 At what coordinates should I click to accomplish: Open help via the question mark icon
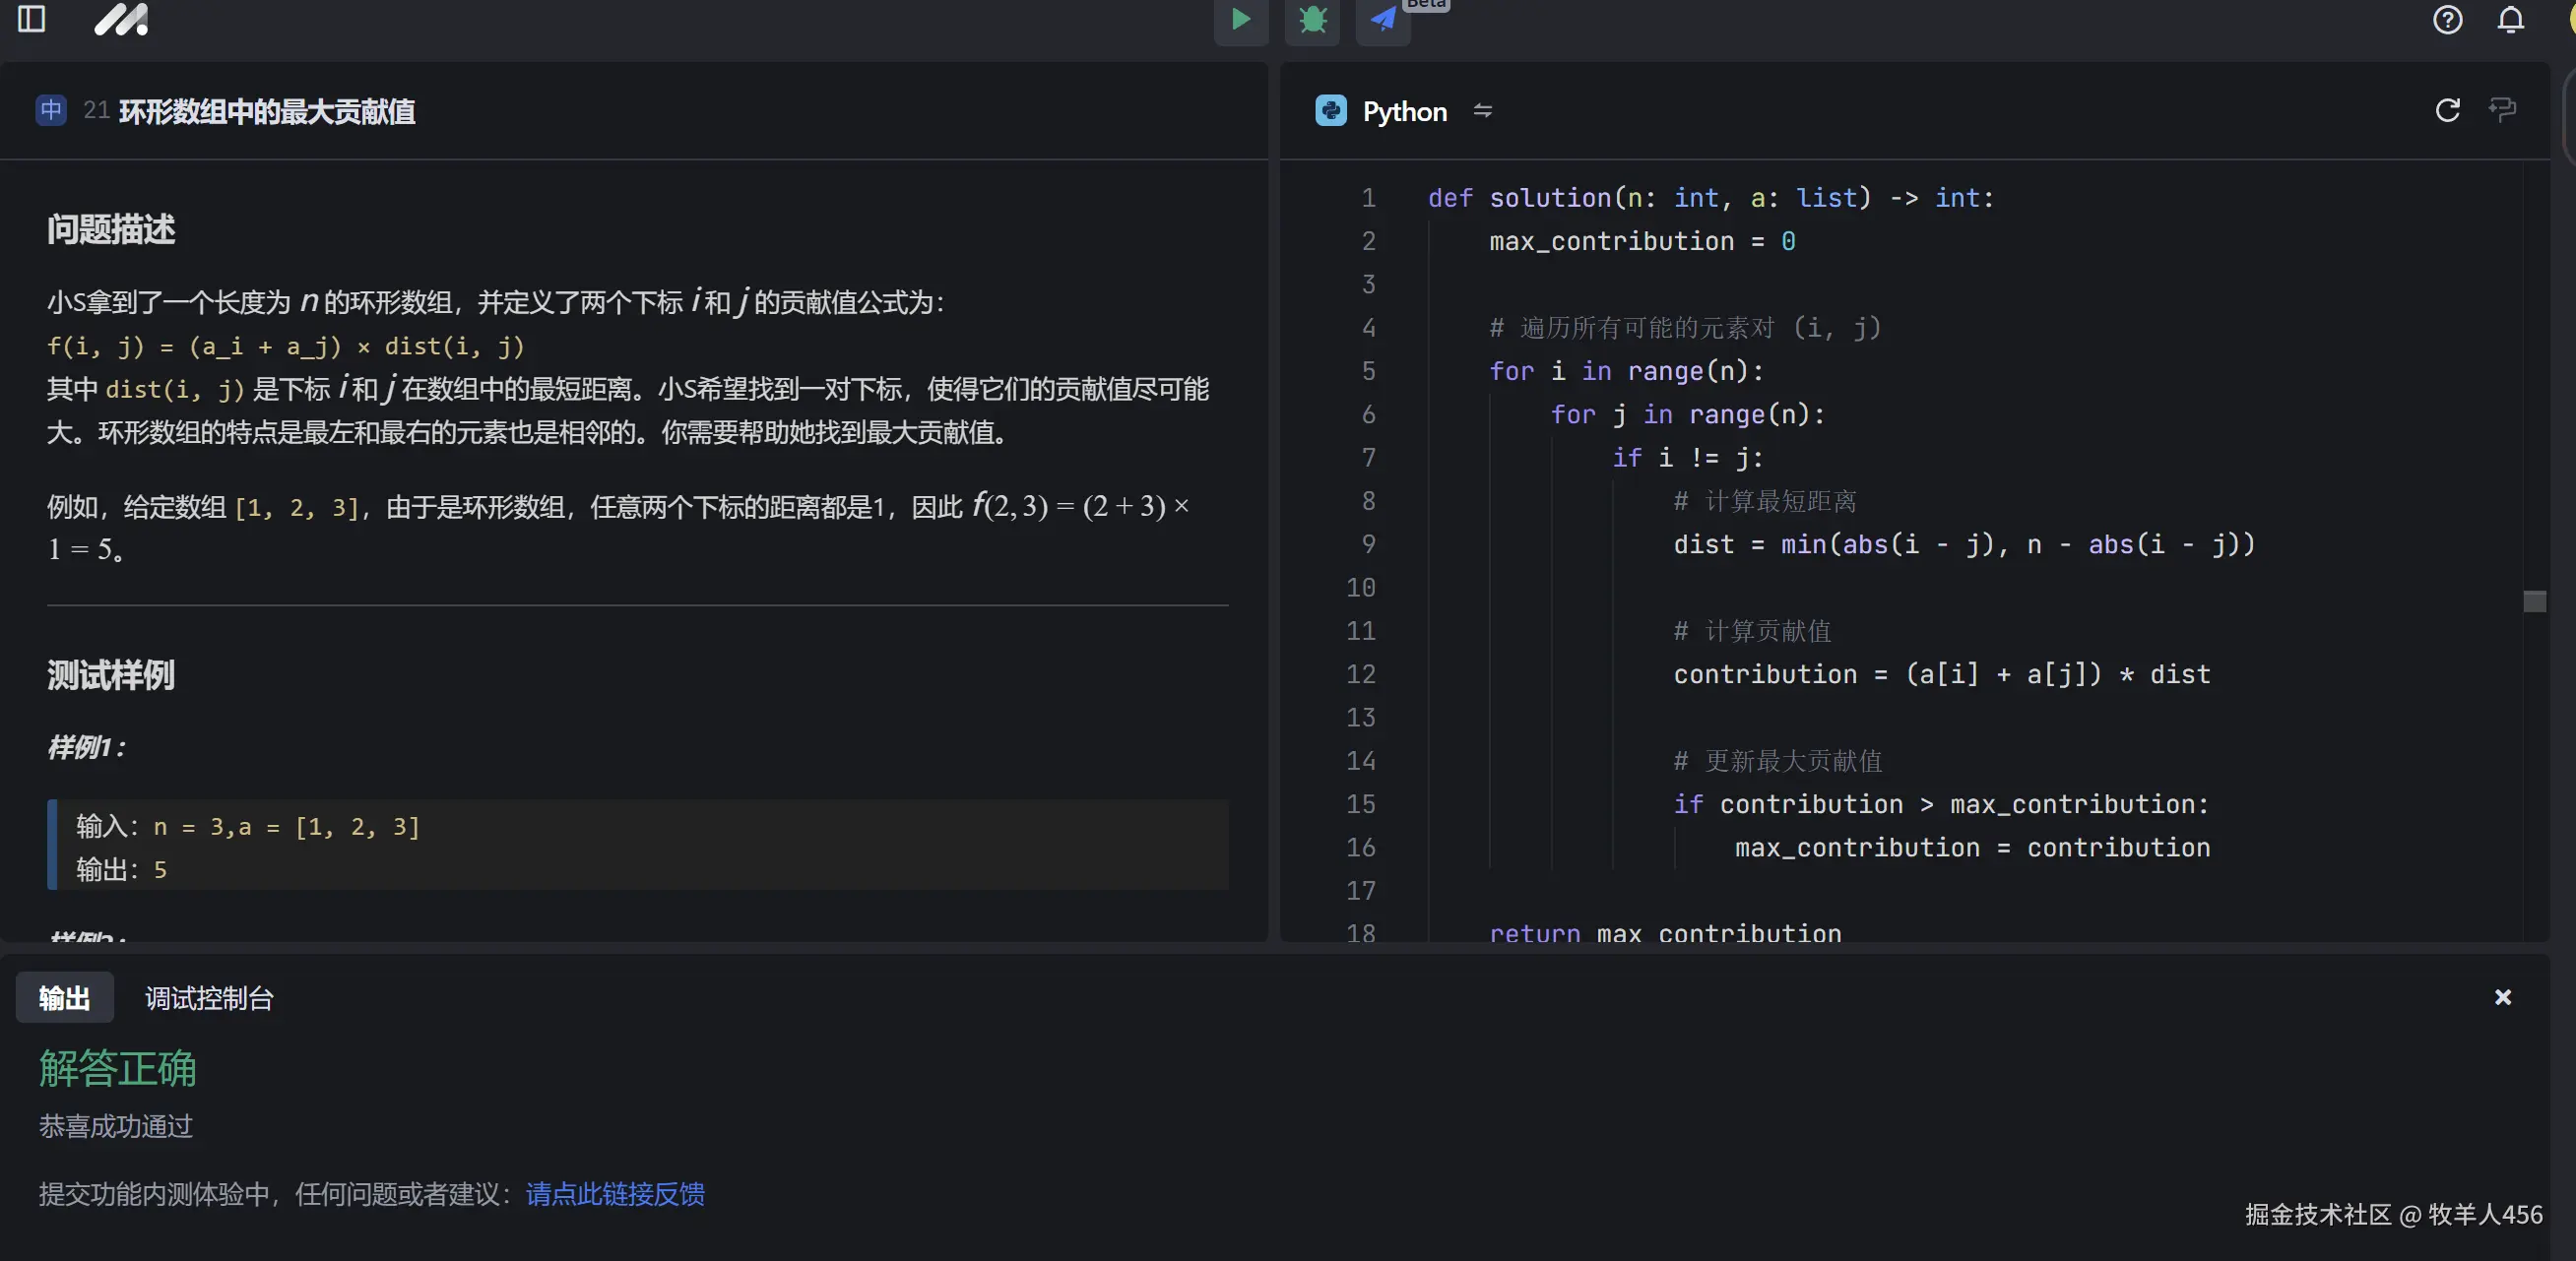(x=2447, y=19)
